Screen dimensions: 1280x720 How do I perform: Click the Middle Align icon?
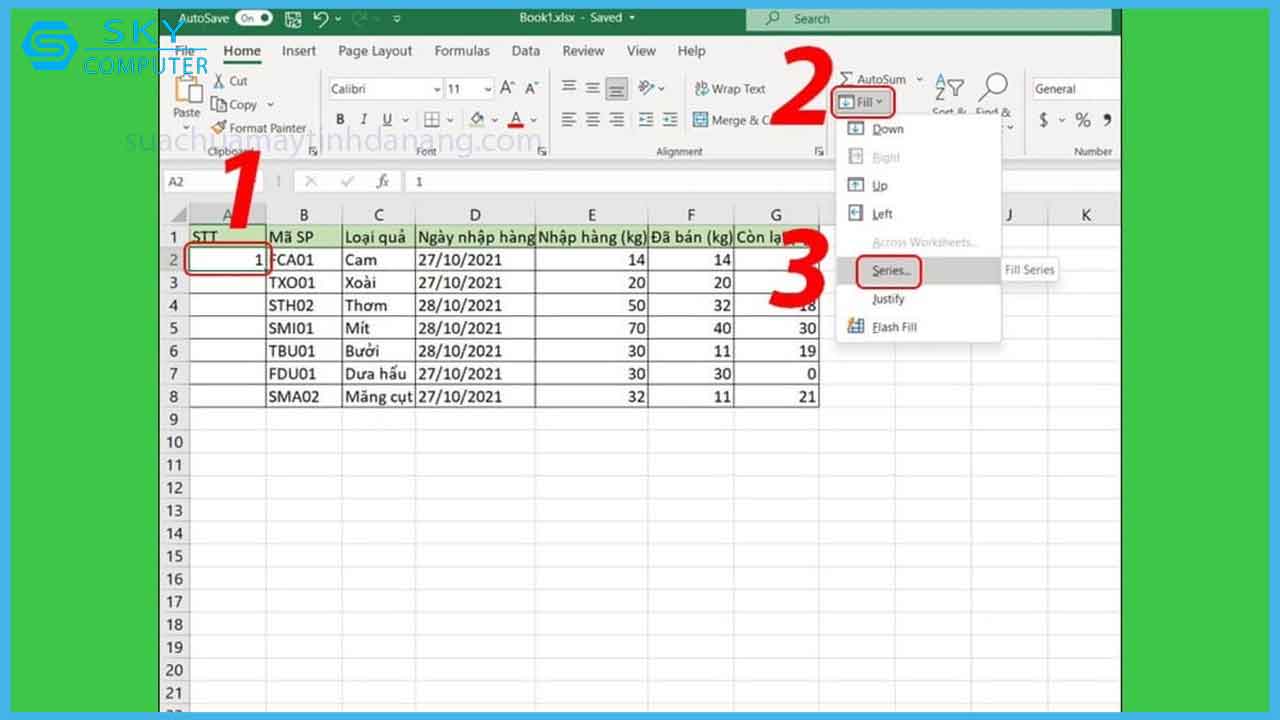(593, 88)
